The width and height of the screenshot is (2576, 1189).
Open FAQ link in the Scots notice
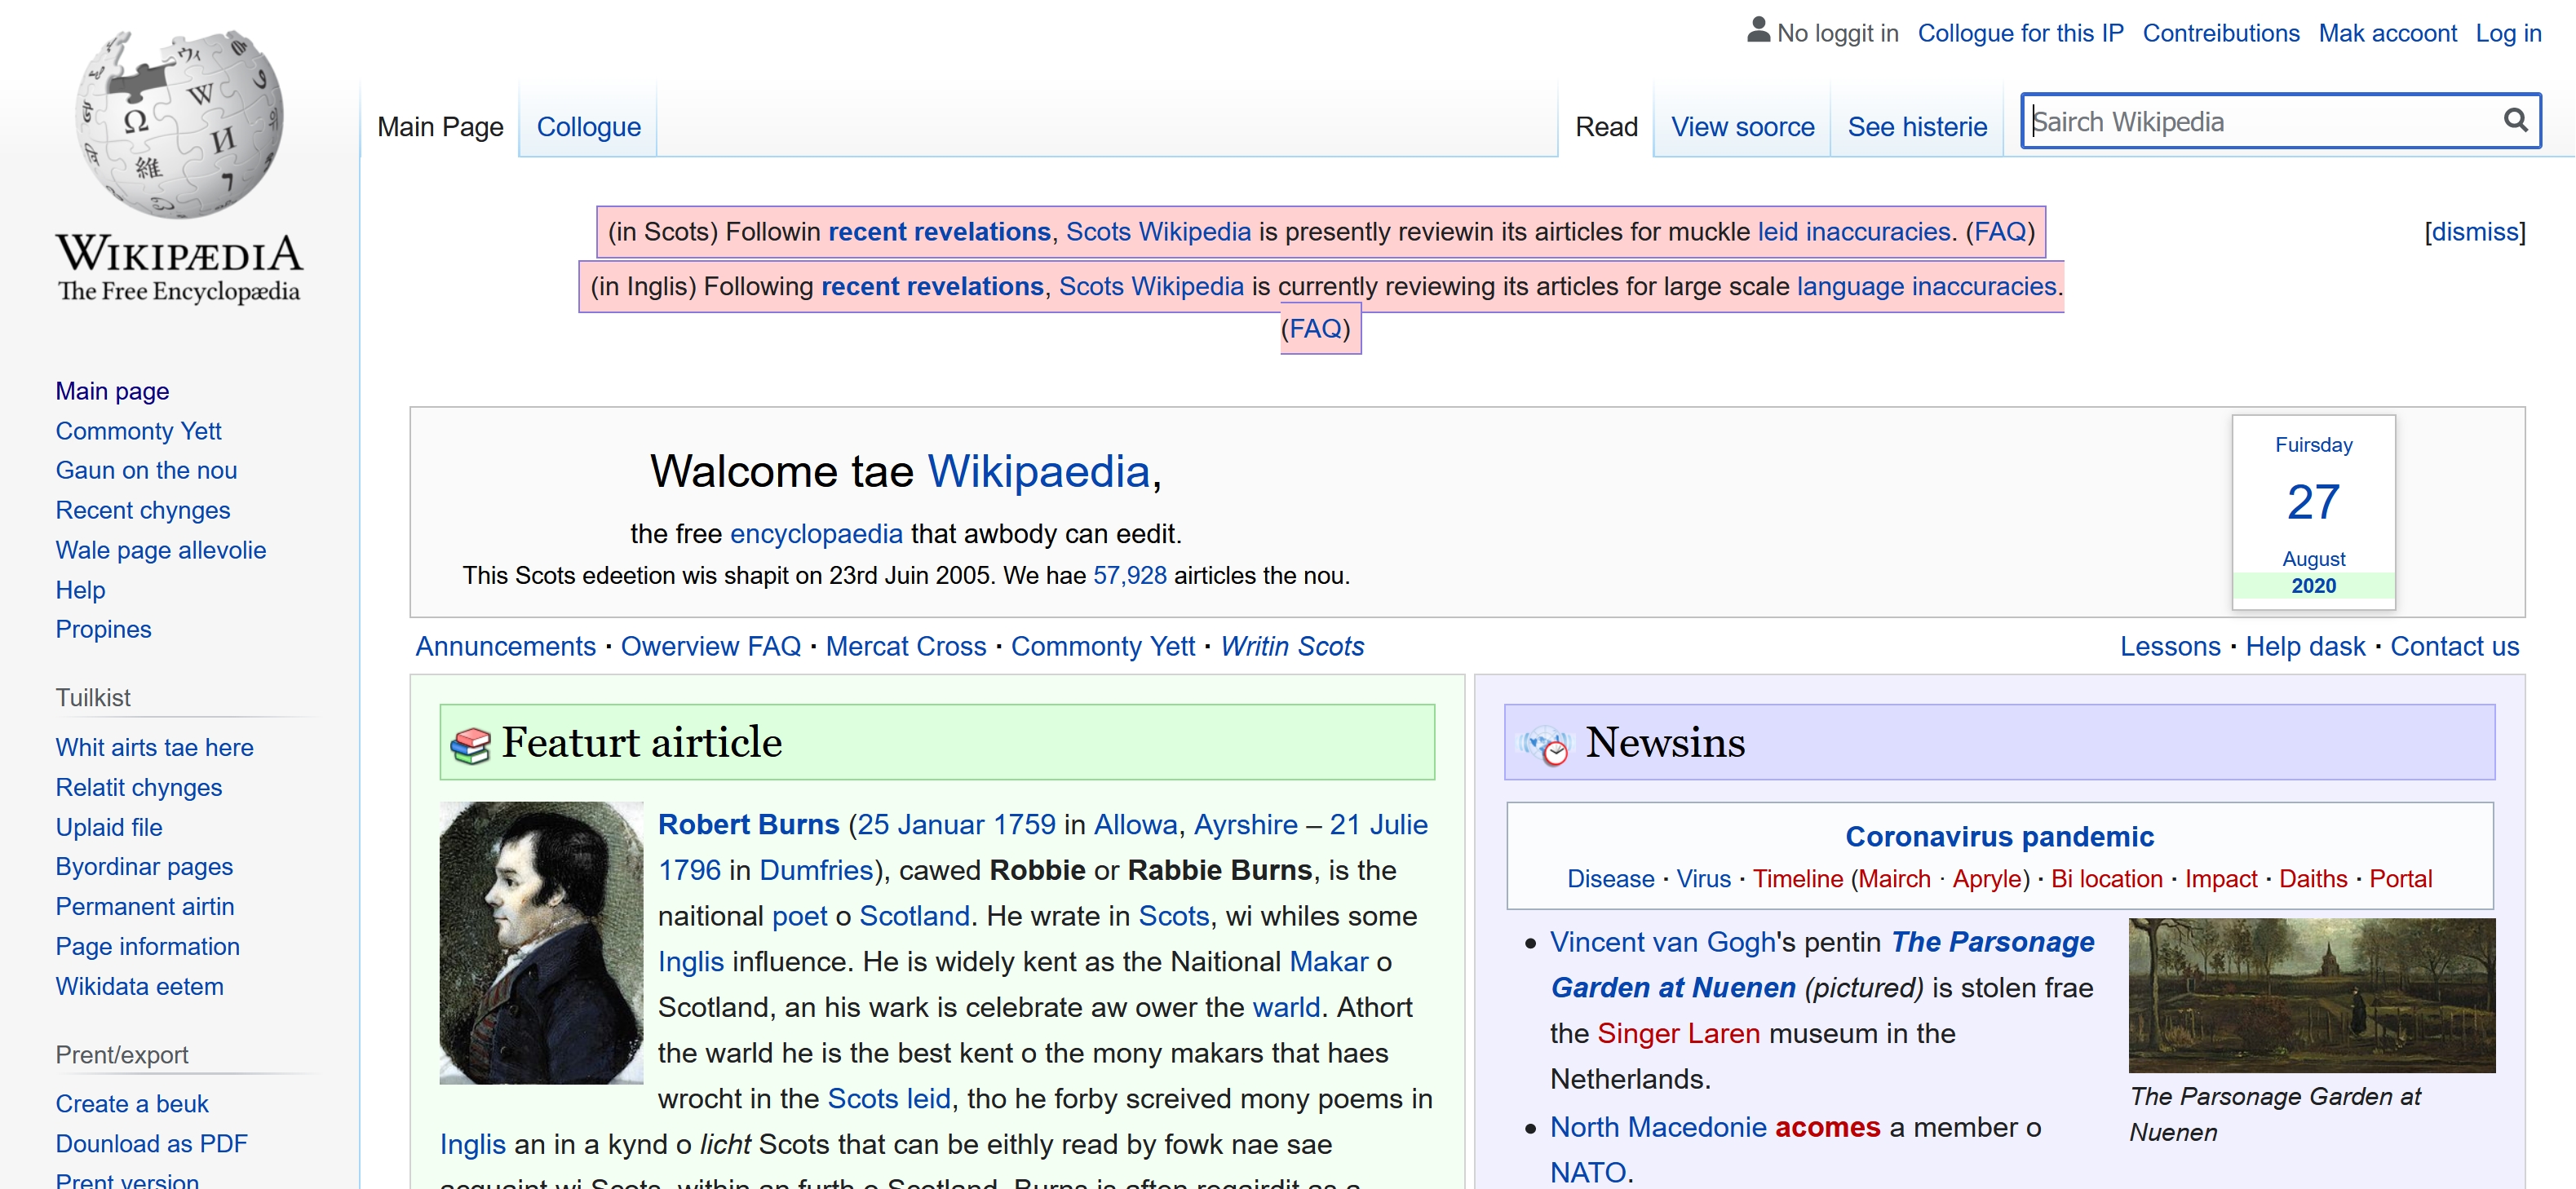(2000, 232)
